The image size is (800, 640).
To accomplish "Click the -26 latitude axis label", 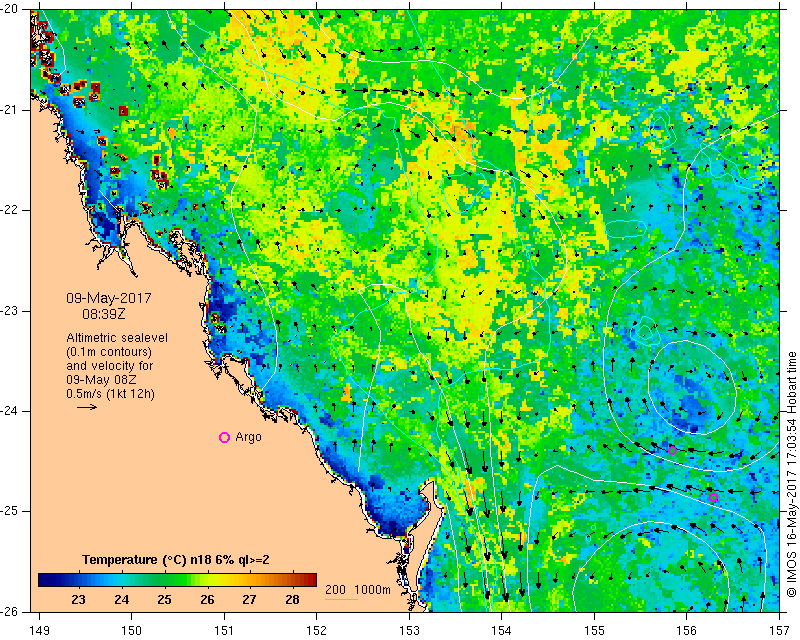I will (x=9, y=611).
